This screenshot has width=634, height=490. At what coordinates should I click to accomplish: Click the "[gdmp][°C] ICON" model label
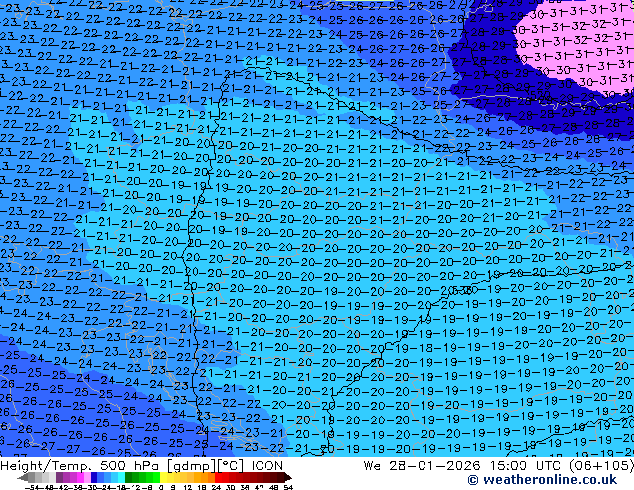225,466
